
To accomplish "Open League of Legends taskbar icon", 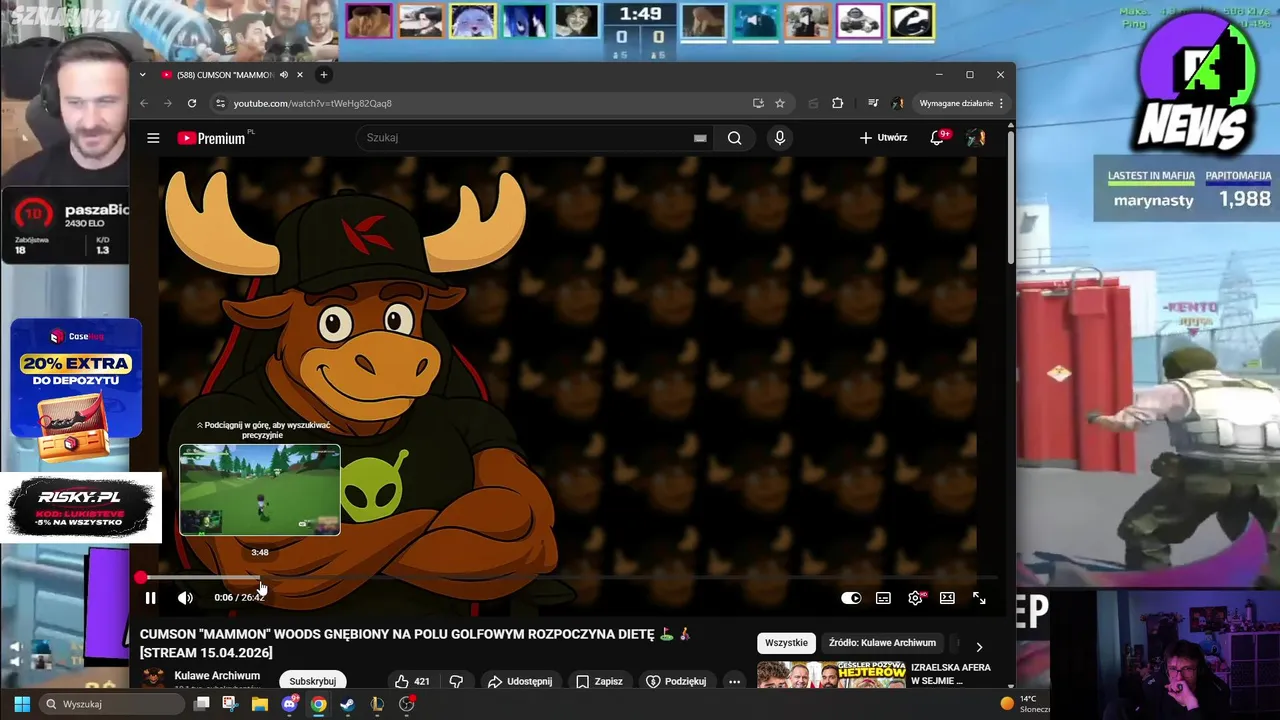I will (x=377, y=704).
